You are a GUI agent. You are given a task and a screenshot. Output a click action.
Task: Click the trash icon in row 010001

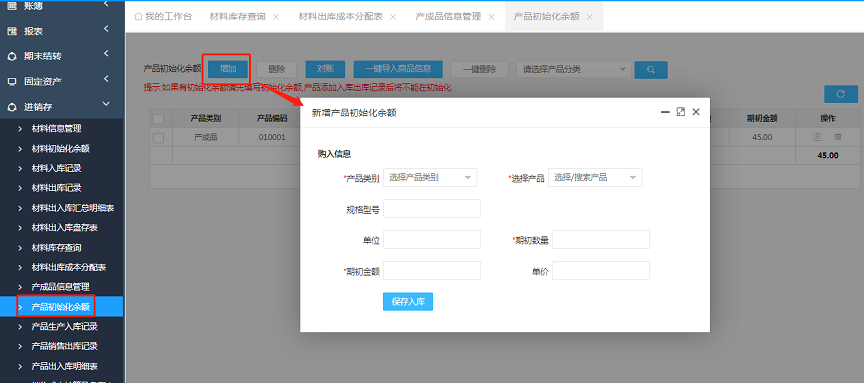click(838, 137)
